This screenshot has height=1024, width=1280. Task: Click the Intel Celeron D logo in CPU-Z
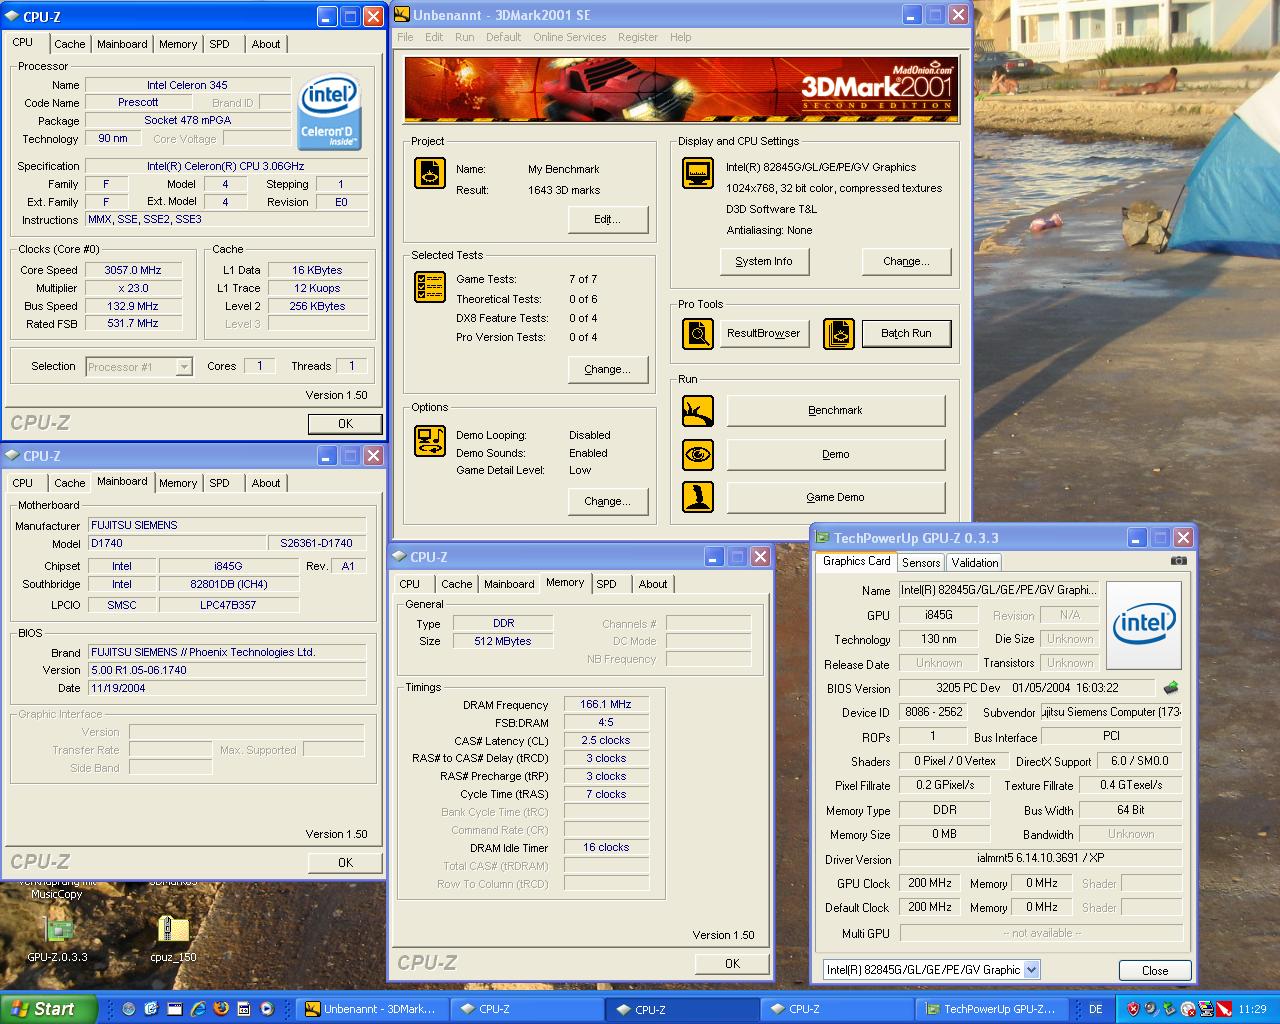pos(329,113)
